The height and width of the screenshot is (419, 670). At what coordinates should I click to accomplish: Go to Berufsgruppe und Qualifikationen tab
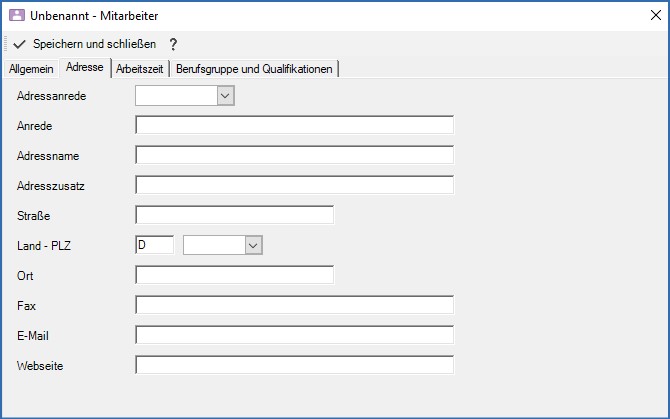click(254, 69)
